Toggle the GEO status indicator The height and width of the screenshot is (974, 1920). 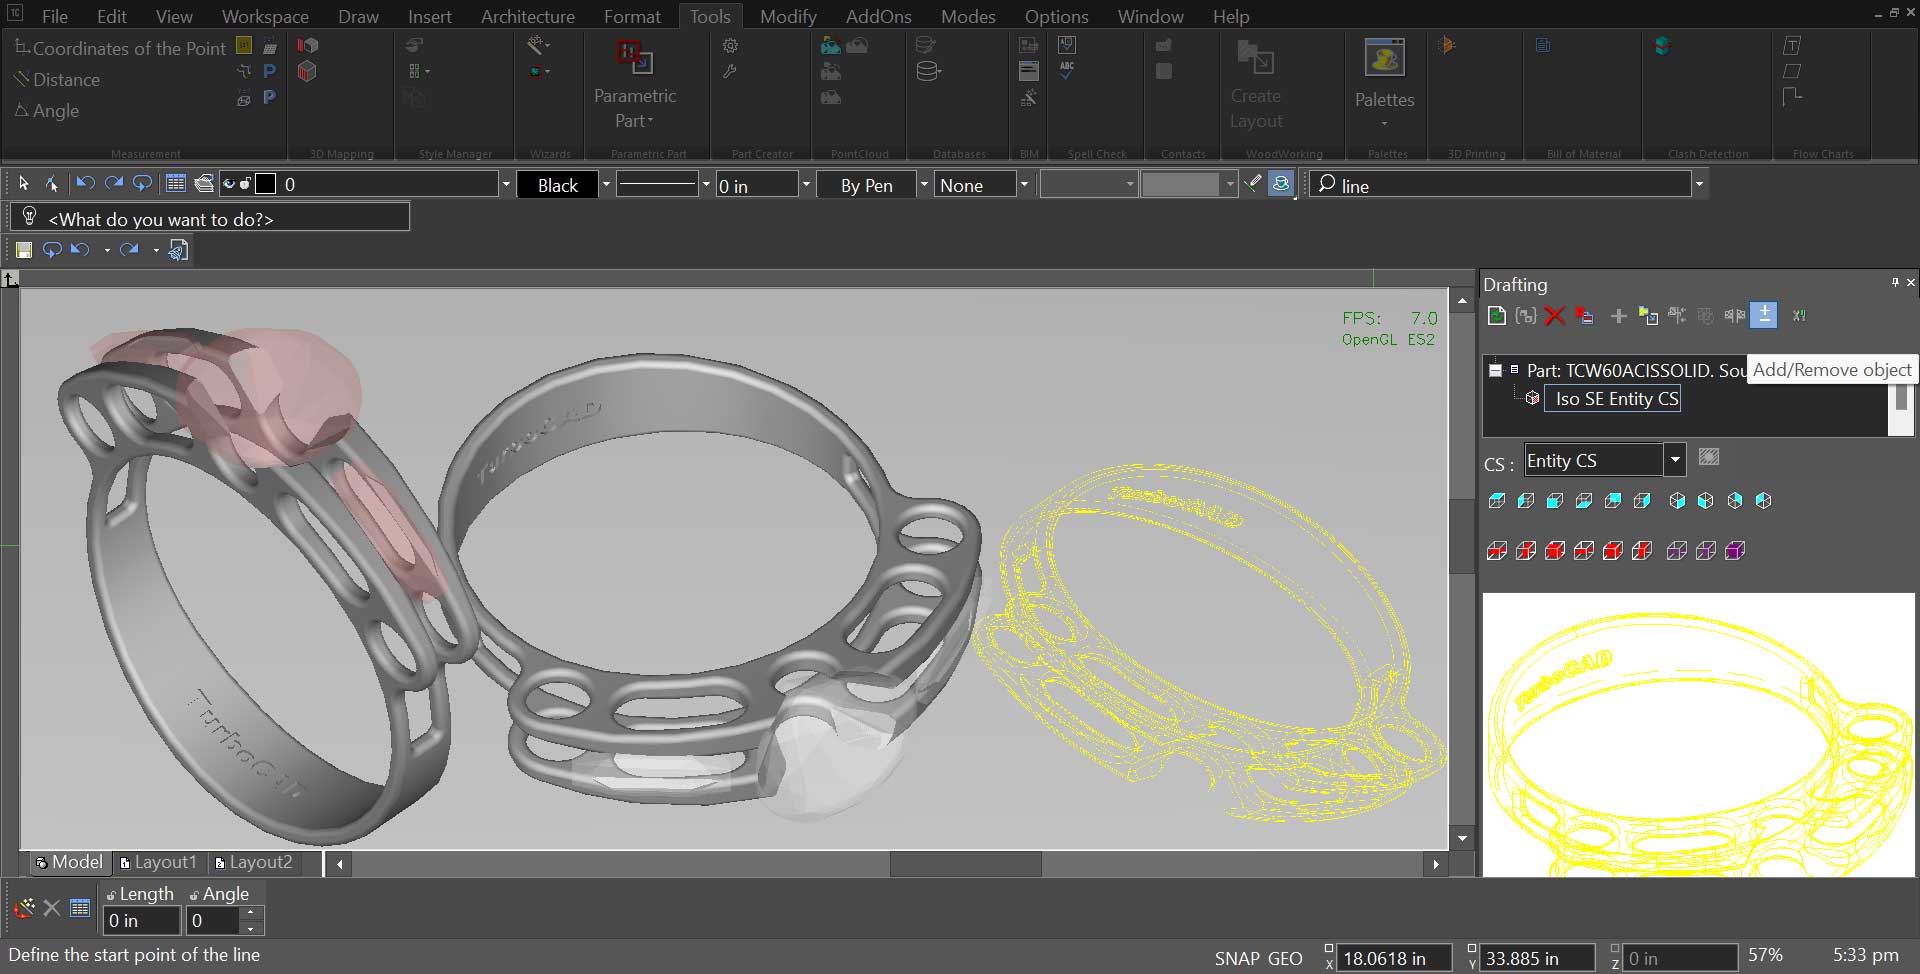[1286, 958]
